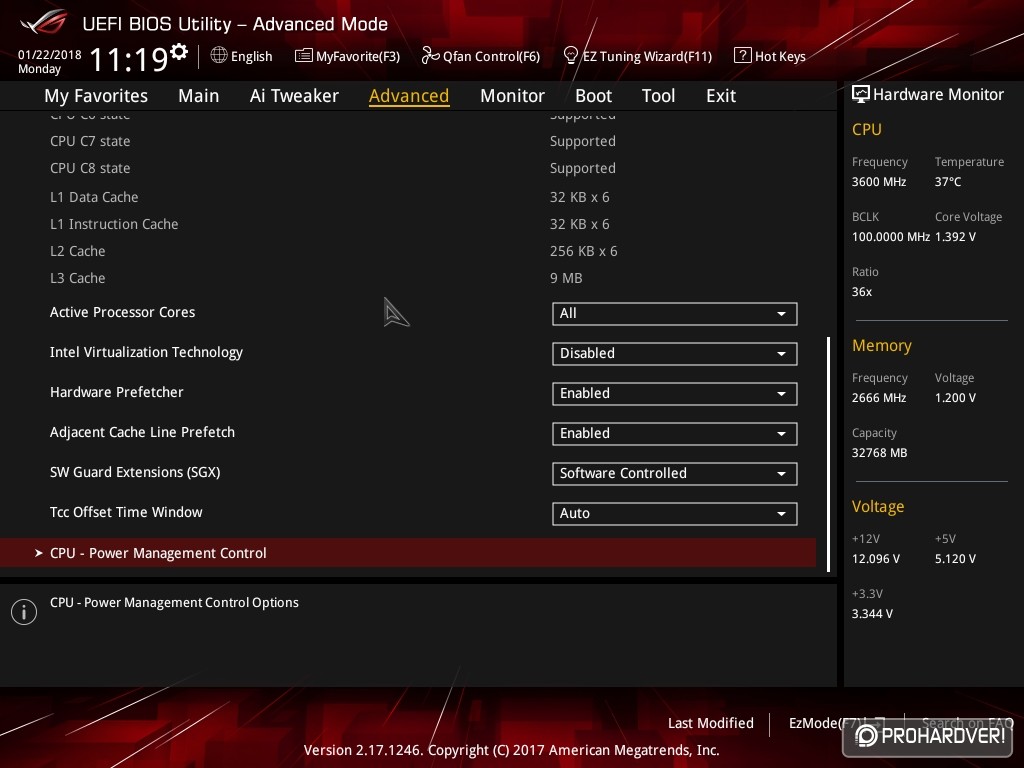1024x768 pixels.
Task: Click the 1.392 V core voltage value
Action: tap(955, 236)
